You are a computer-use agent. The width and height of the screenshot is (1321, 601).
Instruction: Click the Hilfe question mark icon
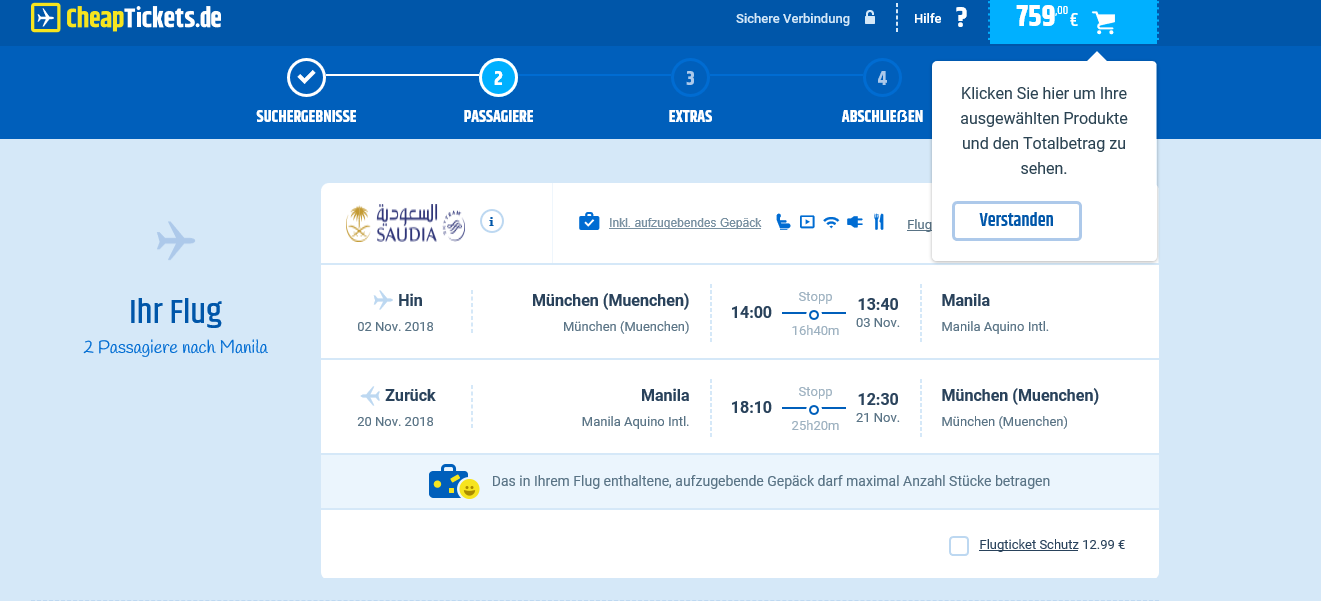pyautogui.click(x=961, y=18)
